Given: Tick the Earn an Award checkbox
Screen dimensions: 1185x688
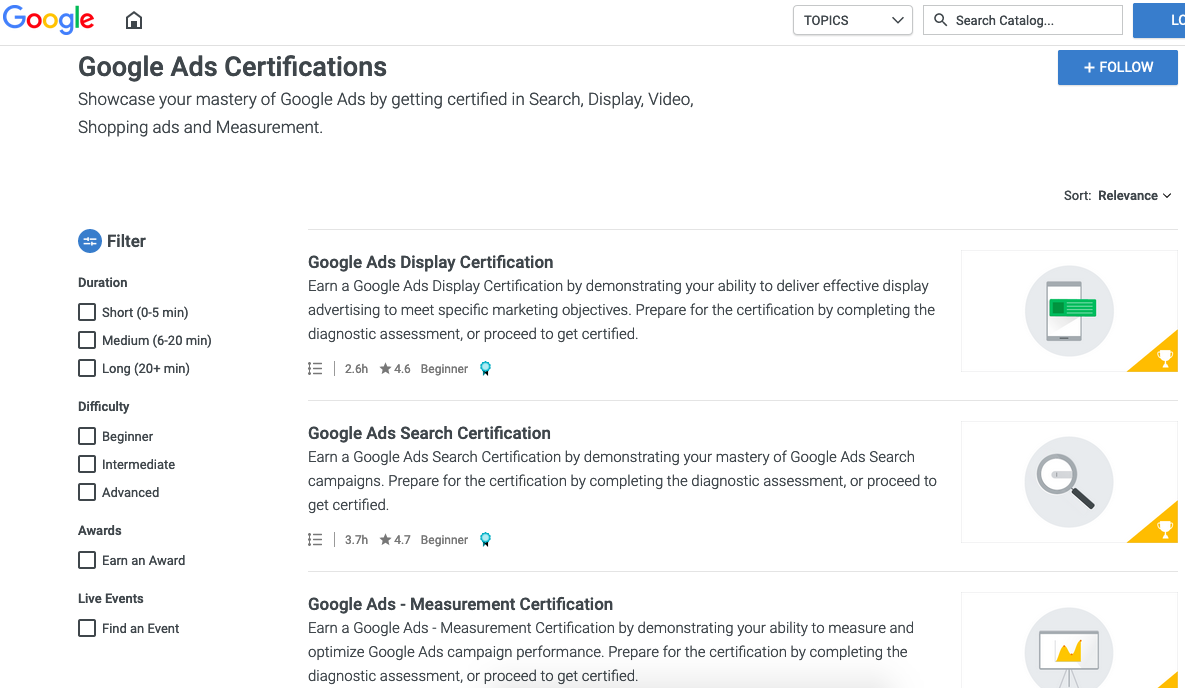Looking at the screenshot, I should pos(87,560).
